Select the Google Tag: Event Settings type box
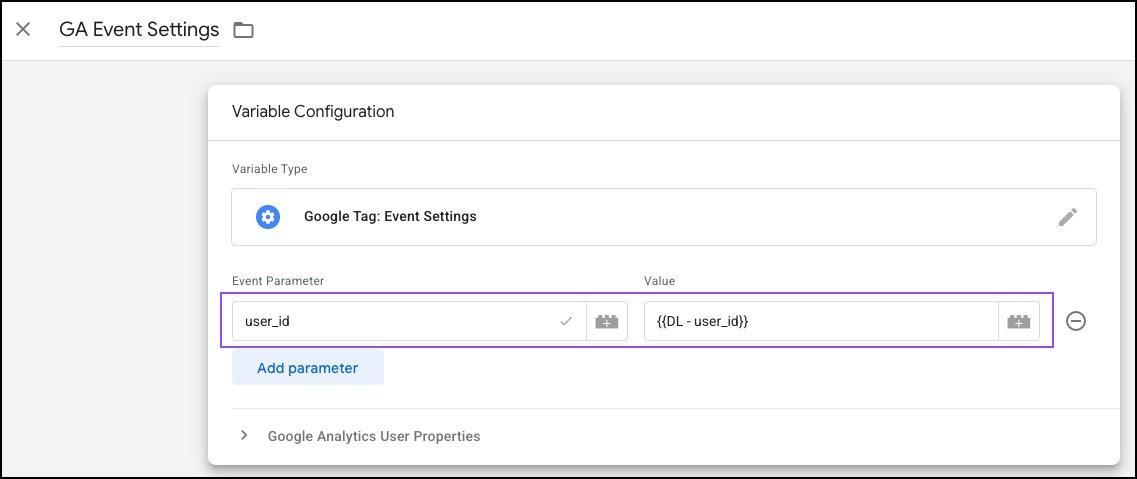The image size is (1137, 479). point(663,217)
